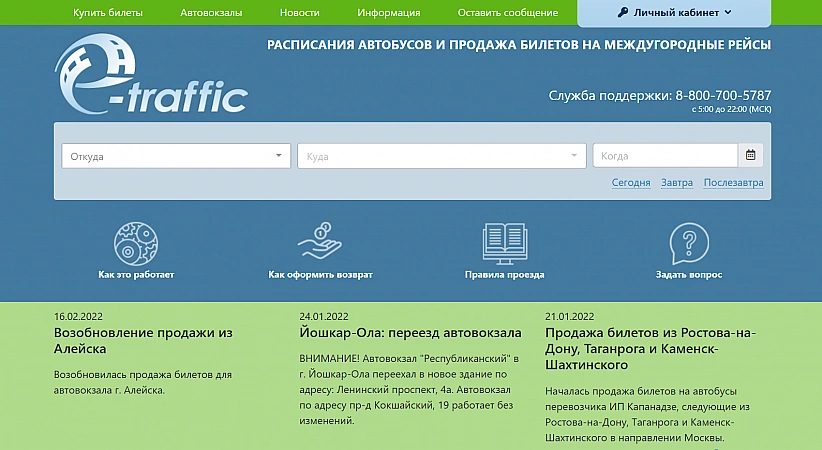Open the 'Купить билеты' menu item
Image resolution: width=822 pixels, height=450 pixels.
(108, 13)
